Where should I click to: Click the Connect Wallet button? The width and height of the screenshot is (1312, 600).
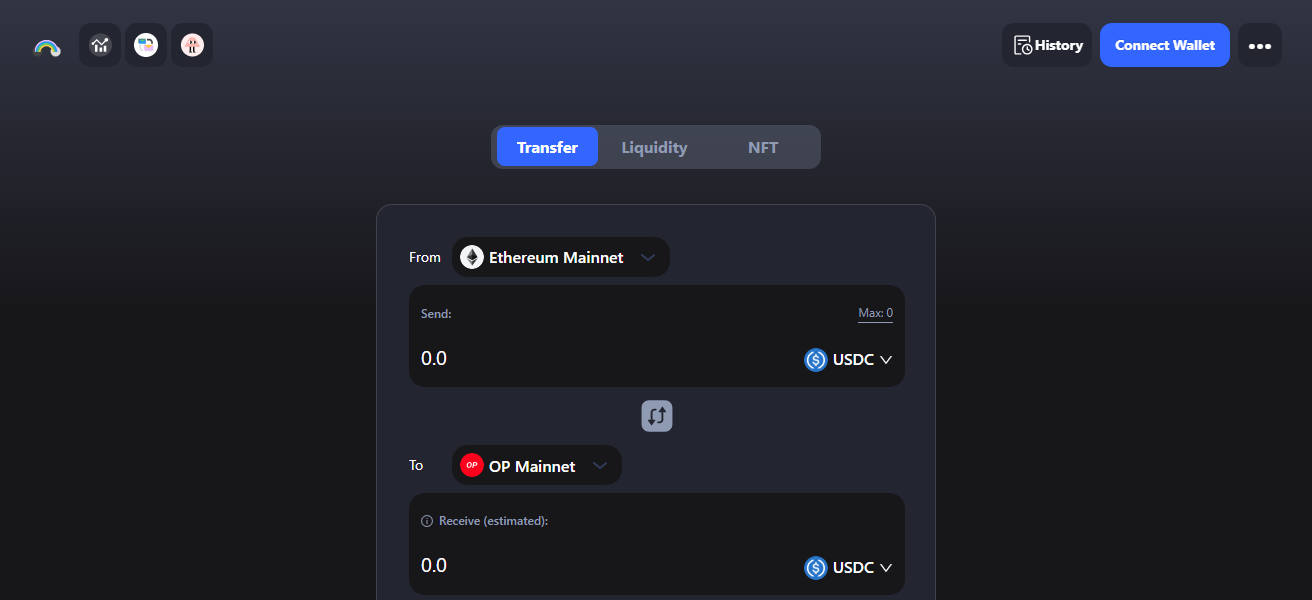1164,45
